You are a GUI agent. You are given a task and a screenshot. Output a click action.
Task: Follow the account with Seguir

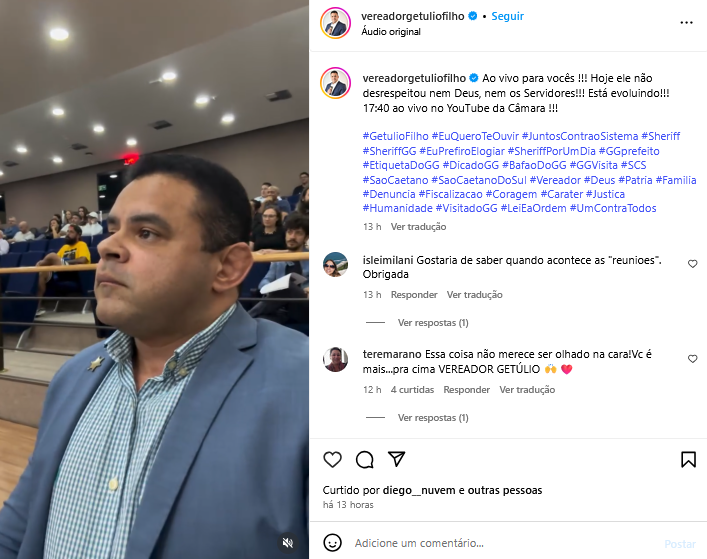[x=507, y=16]
